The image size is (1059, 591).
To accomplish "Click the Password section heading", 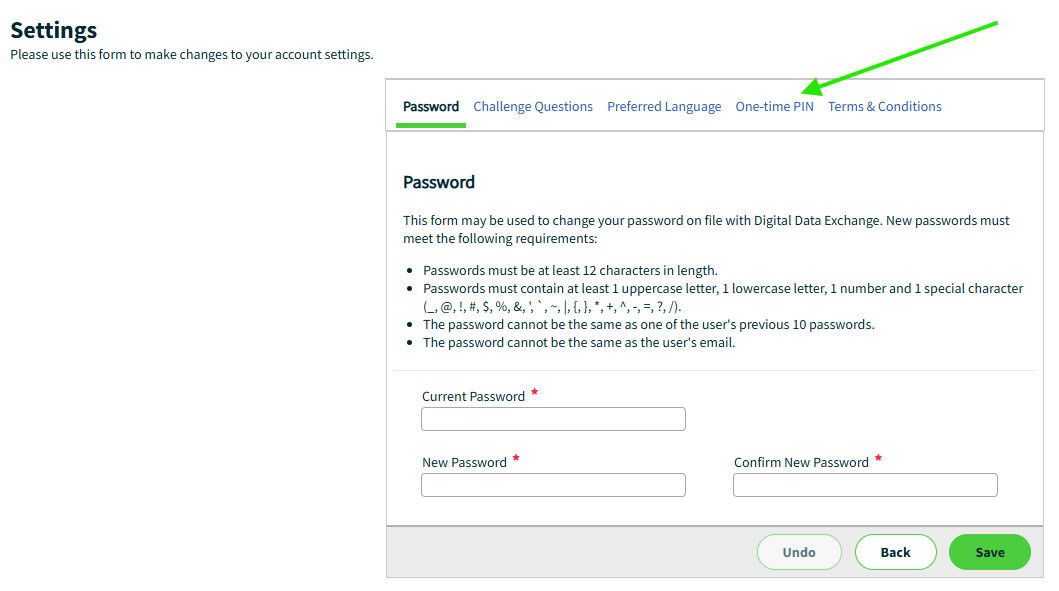I will (439, 182).
